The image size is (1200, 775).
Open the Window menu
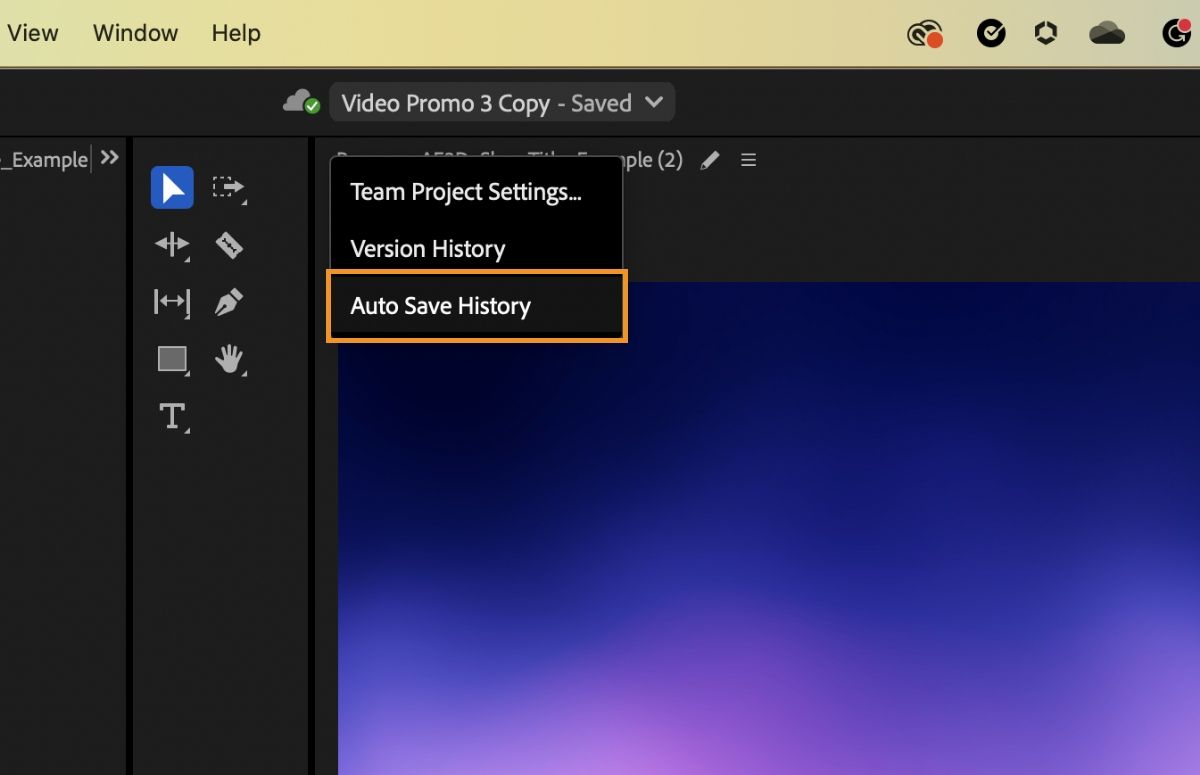click(135, 33)
